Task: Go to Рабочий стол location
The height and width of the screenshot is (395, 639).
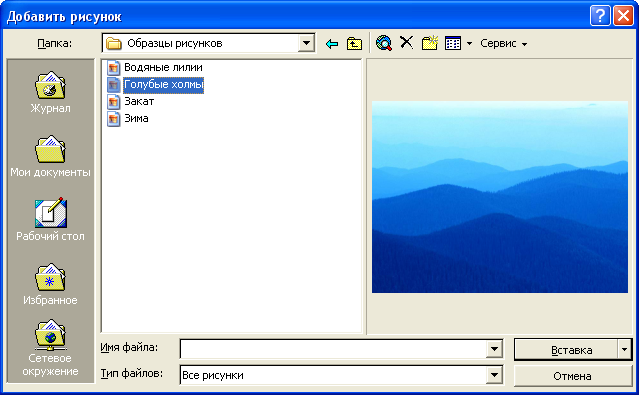Action: 51,220
